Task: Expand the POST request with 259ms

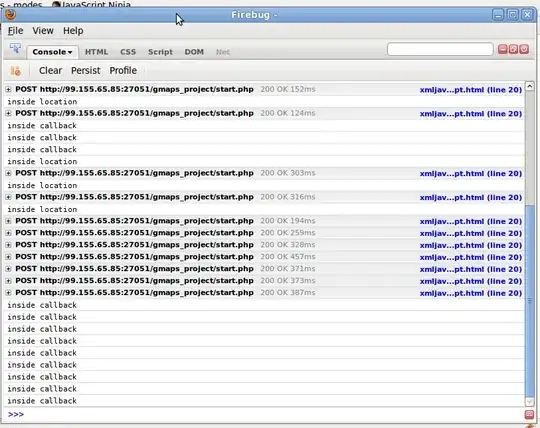Action: tap(8, 233)
